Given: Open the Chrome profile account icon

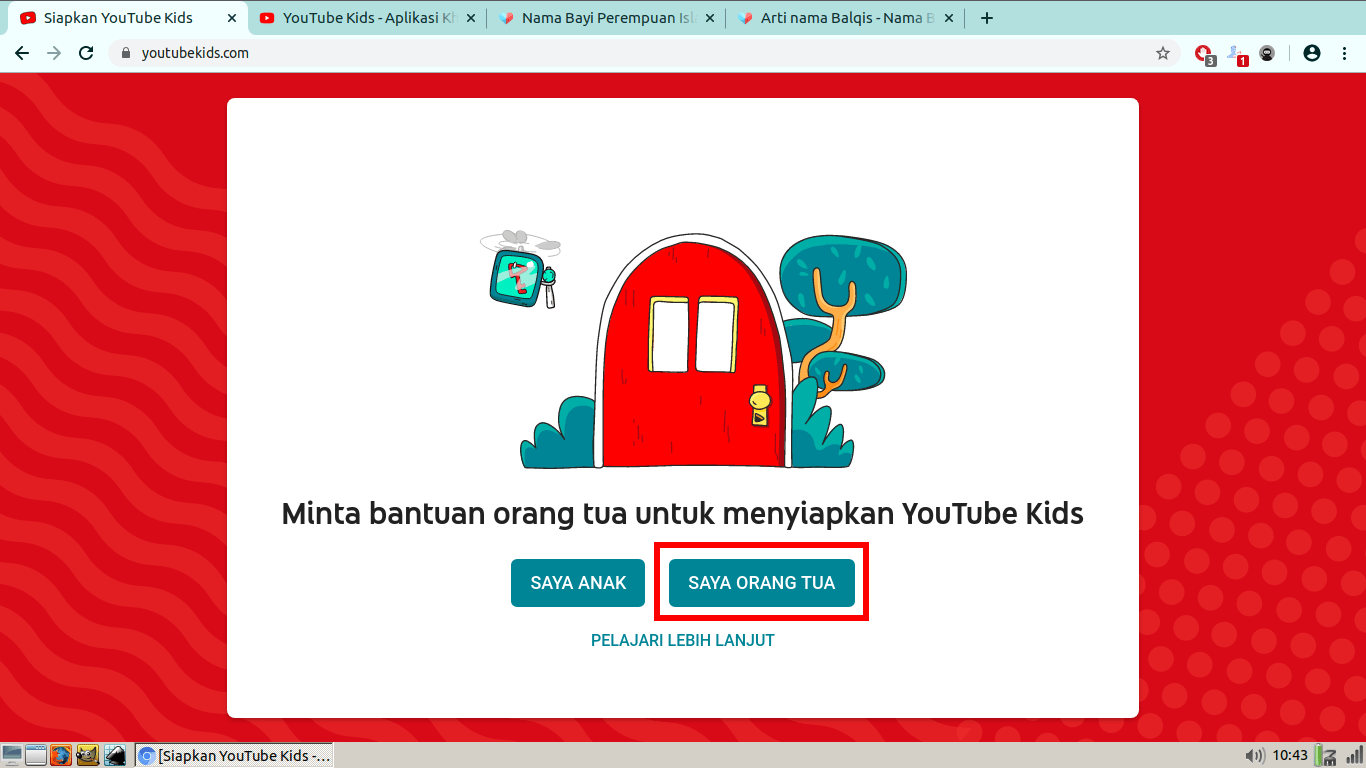Looking at the screenshot, I should (x=1312, y=53).
